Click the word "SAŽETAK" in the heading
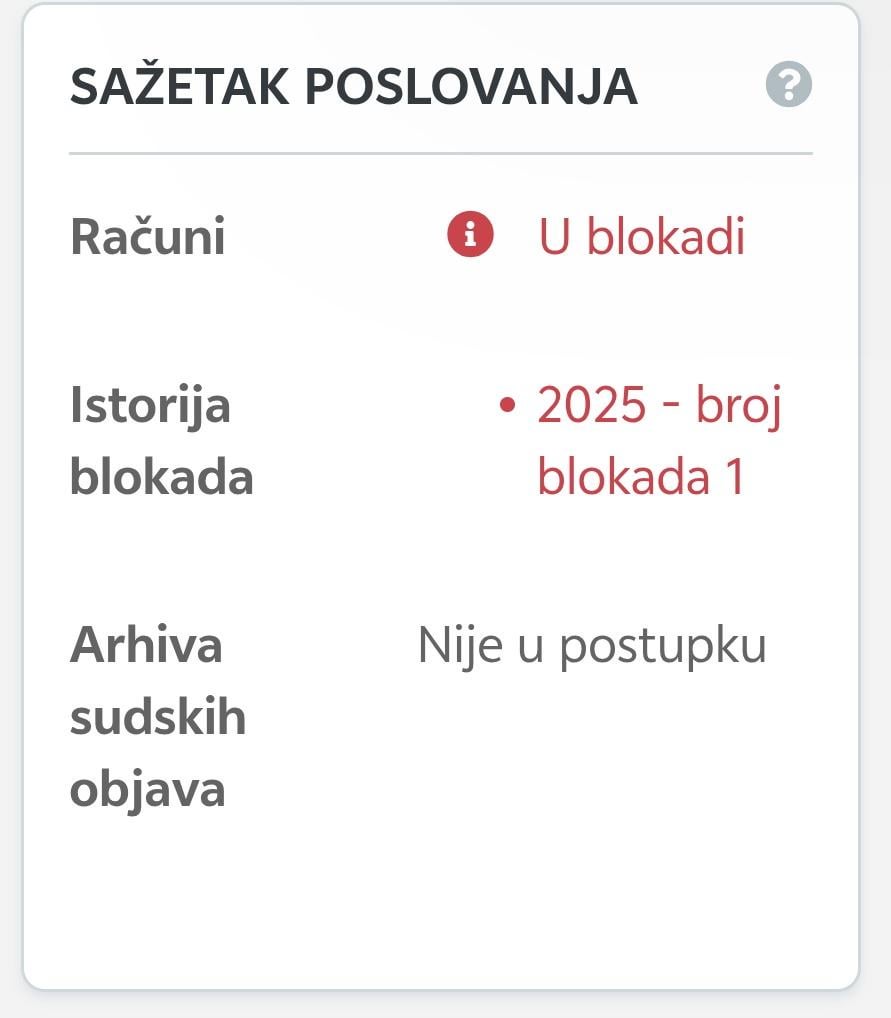This screenshot has height=1018, width=891. [x=179, y=87]
